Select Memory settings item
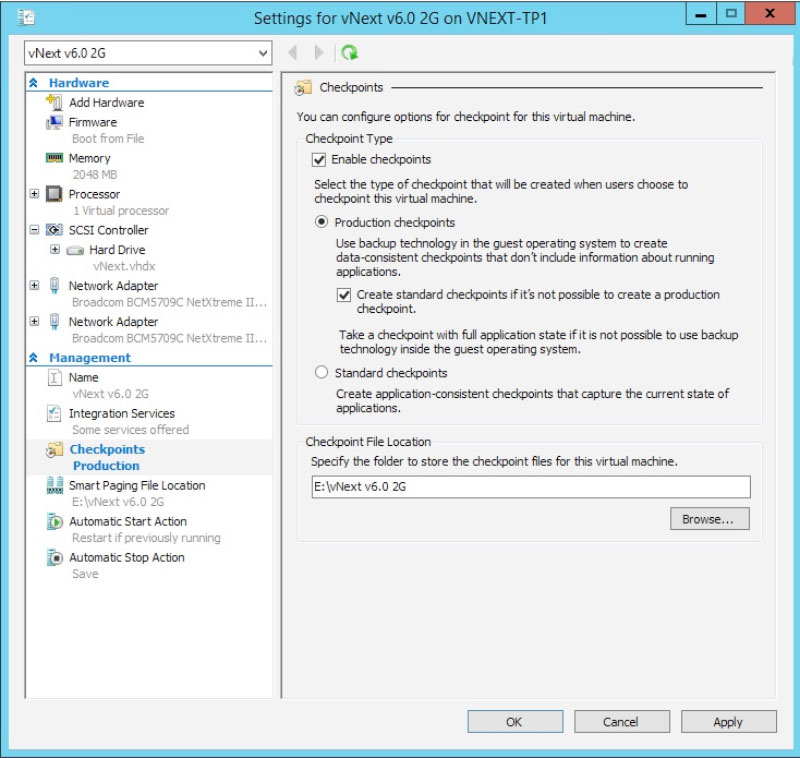 click(x=89, y=158)
